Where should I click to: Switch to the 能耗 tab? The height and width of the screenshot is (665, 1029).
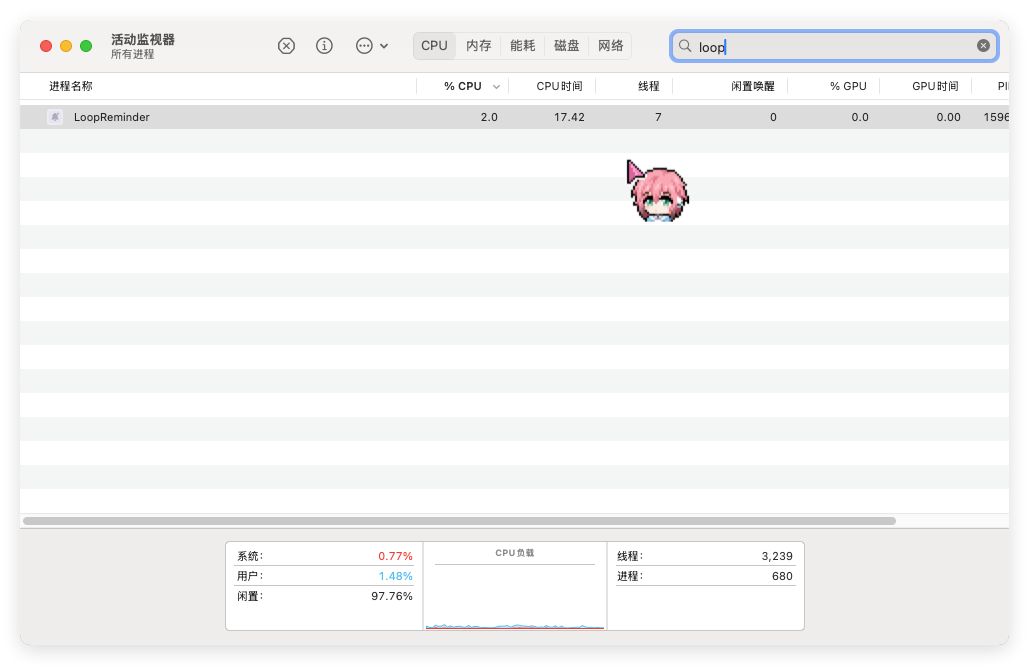pos(522,46)
